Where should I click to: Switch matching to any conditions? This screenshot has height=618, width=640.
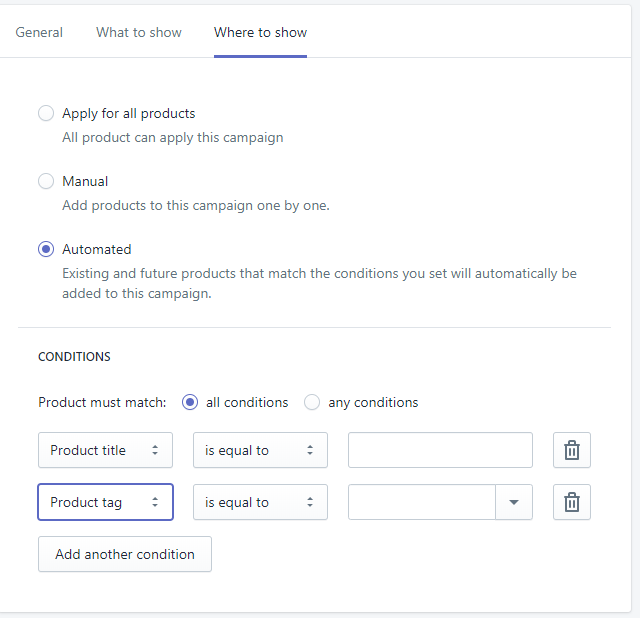pos(312,402)
